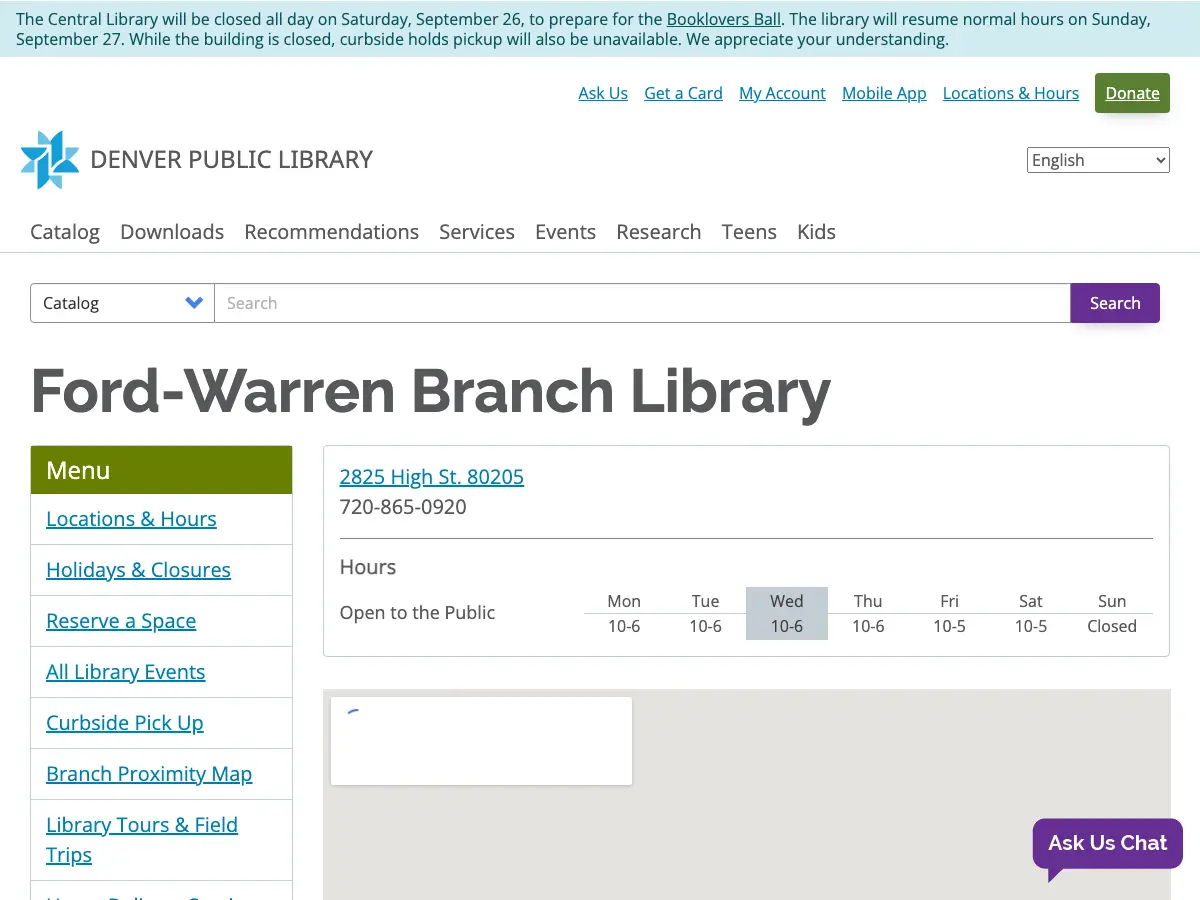Select the highlighted Wed hours column
Screen dimensions: 1200x900
[787, 613]
